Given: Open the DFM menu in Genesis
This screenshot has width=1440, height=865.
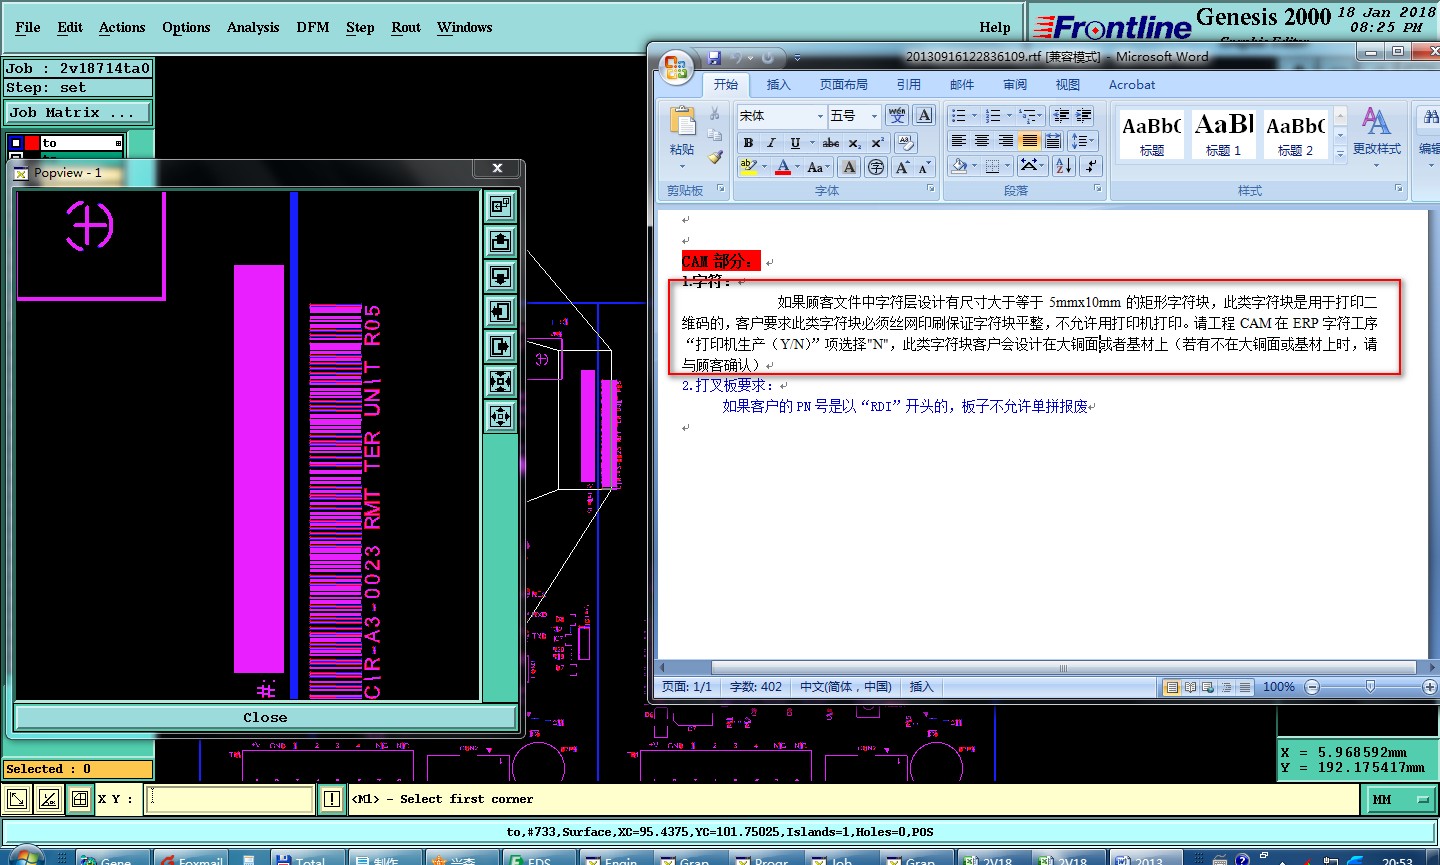Looking at the screenshot, I should point(313,28).
